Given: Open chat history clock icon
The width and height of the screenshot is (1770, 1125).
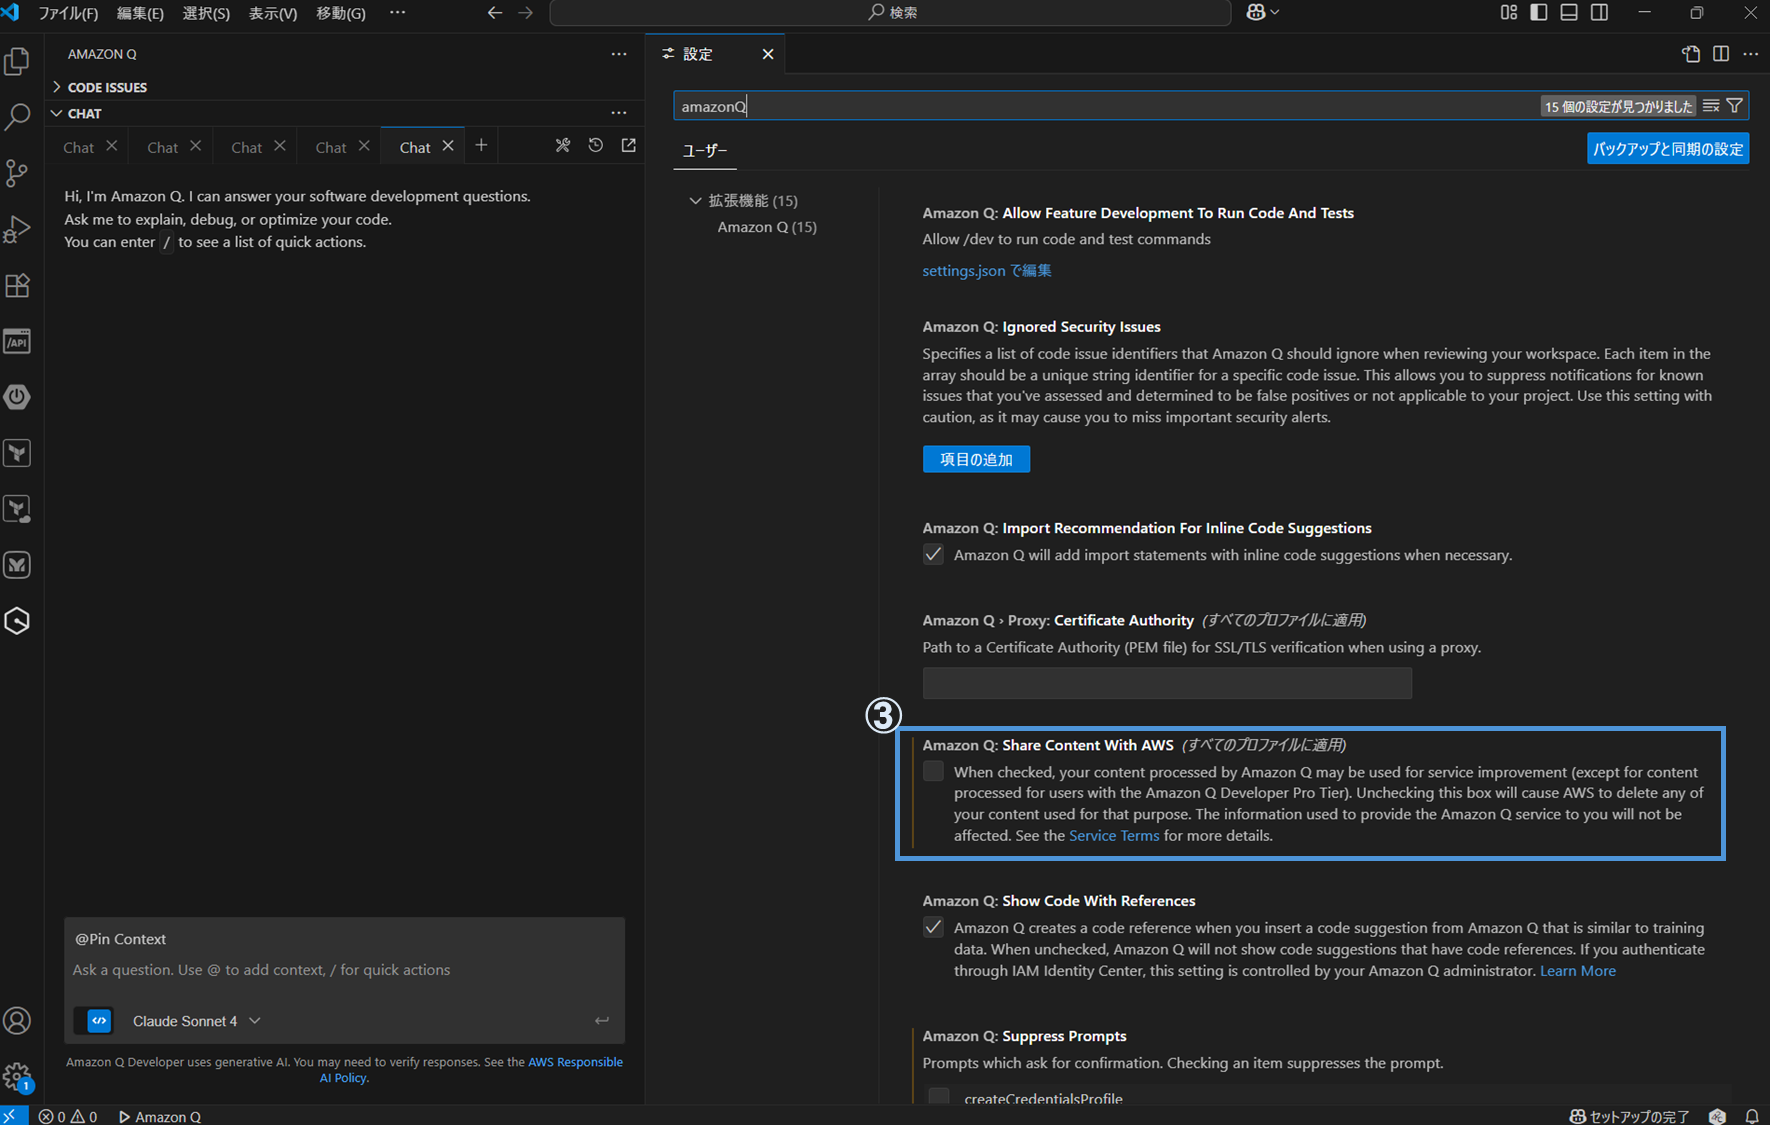Looking at the screenshot, I should coord(596,146).
